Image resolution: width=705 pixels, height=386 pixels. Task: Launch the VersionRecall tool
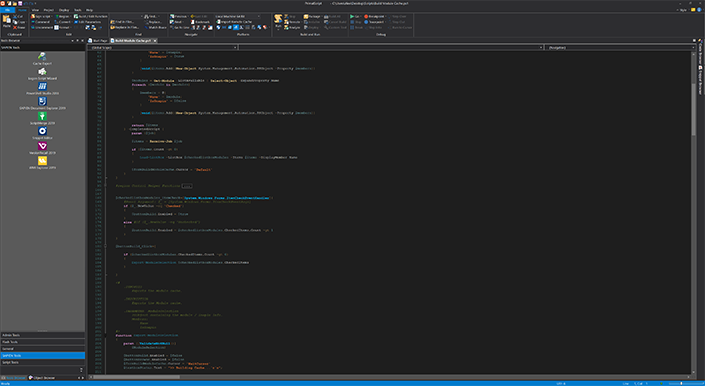pos(43,146)
